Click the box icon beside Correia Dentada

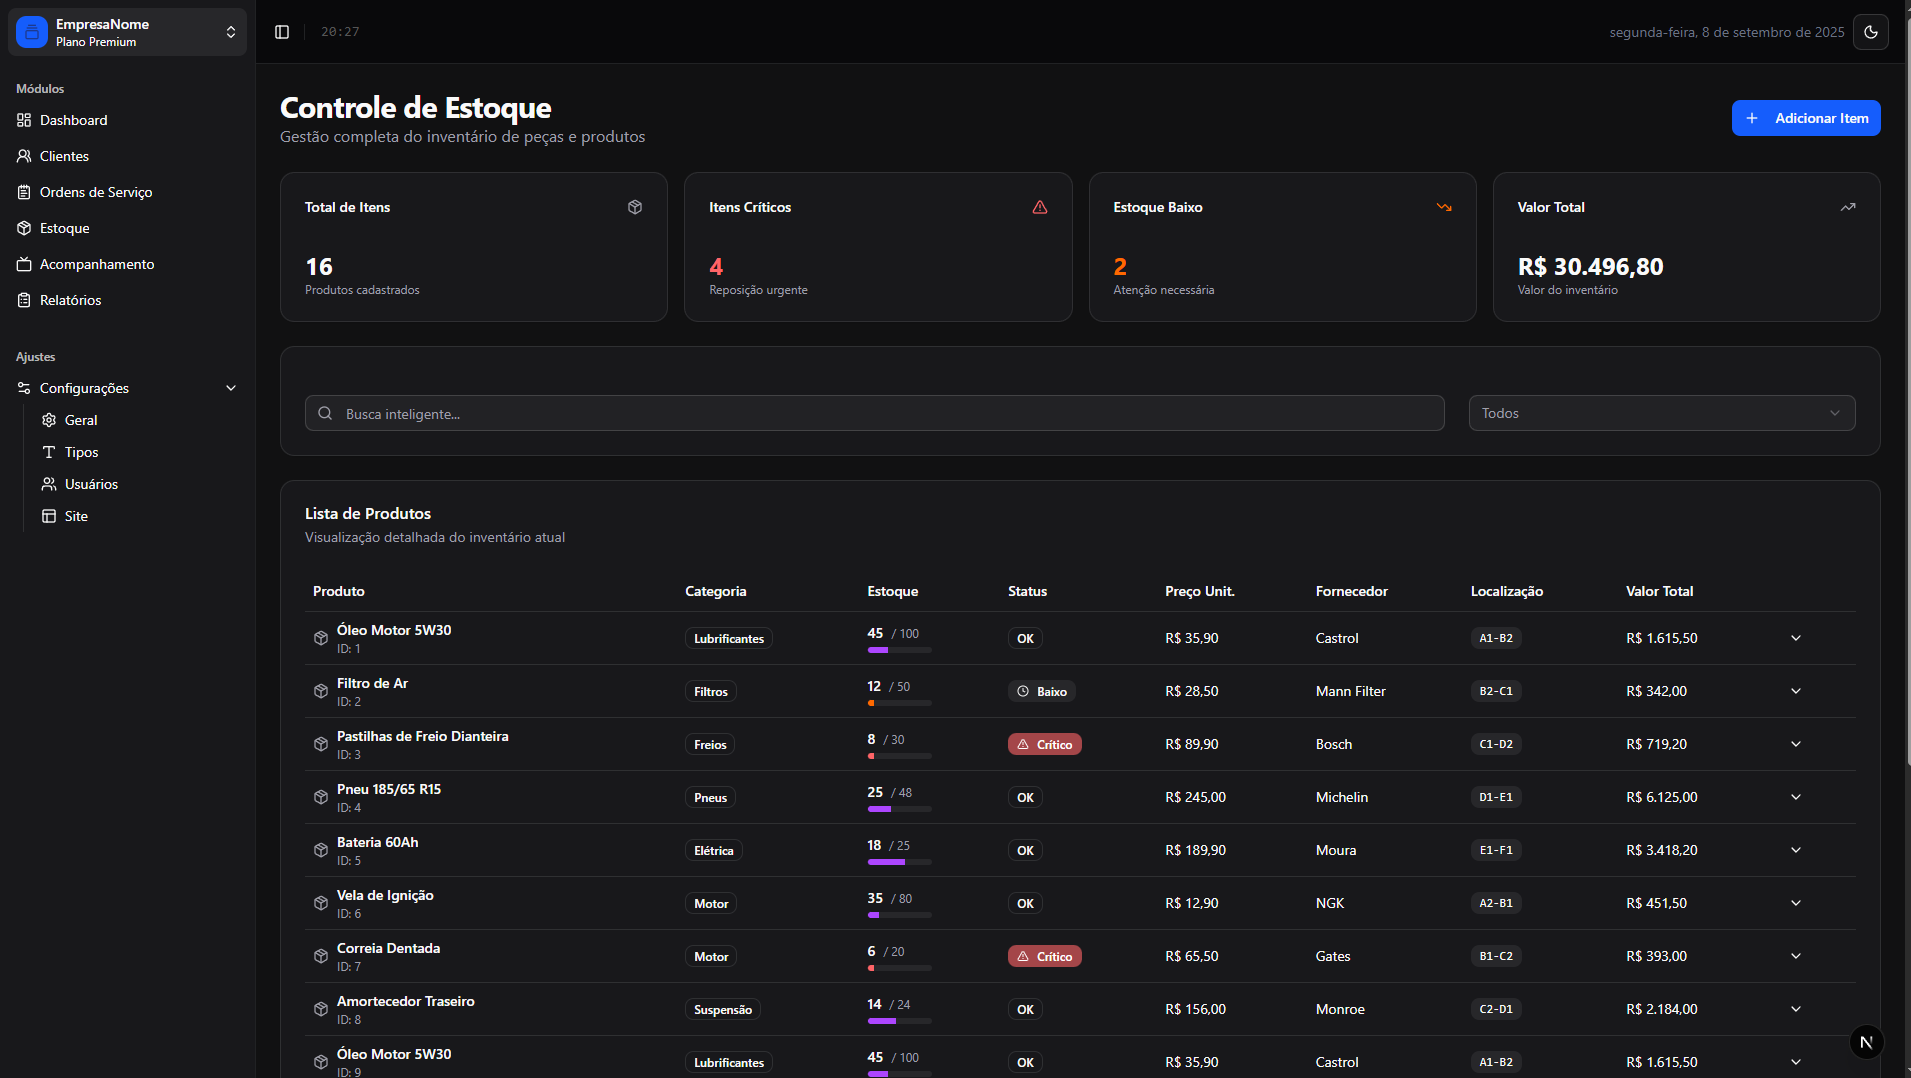click(321, 956)
